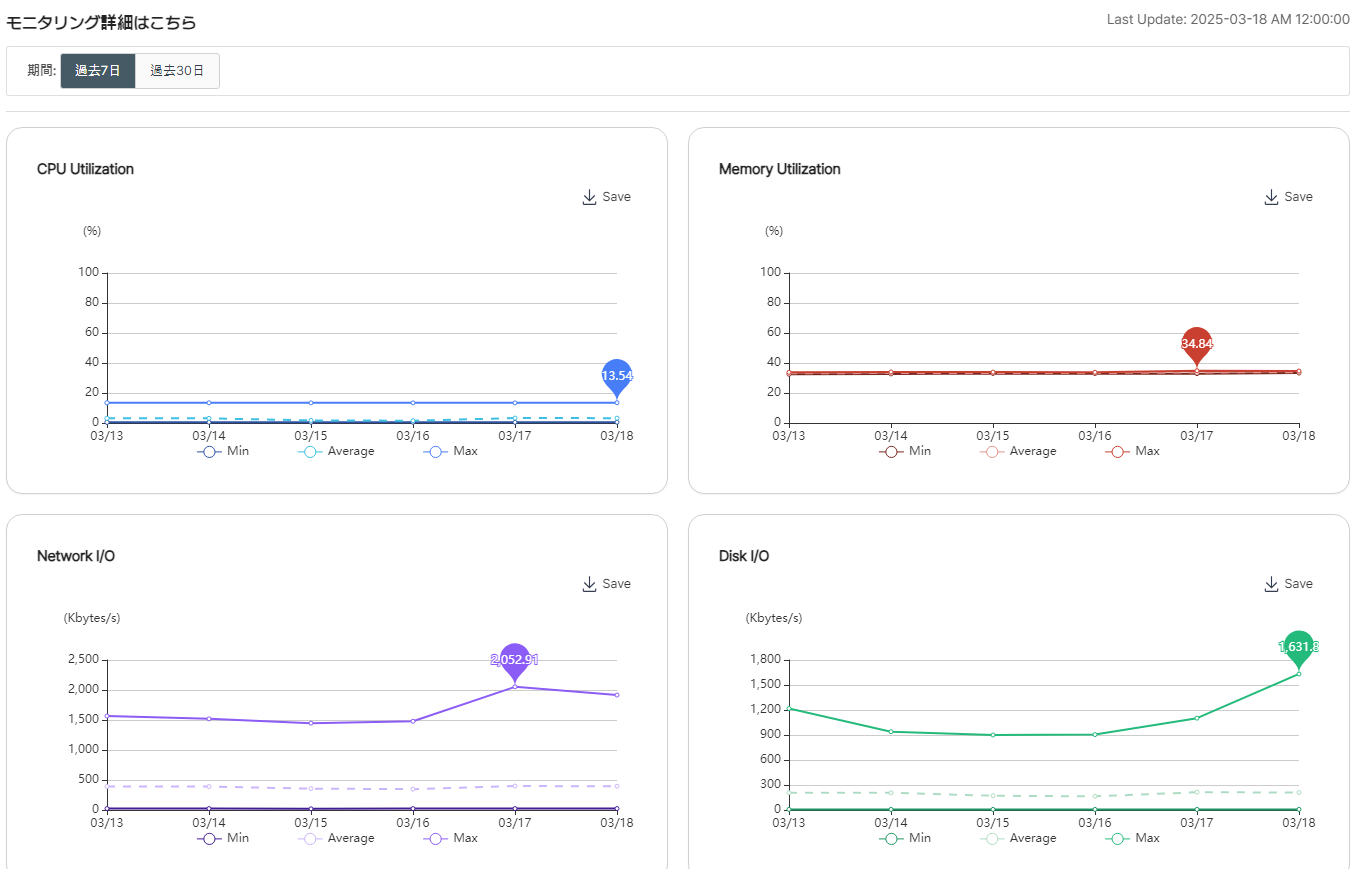Toggle Average series in Network I/O legend
The height and width of the screenshot is (869, 1367).
(x=336, y=838)
